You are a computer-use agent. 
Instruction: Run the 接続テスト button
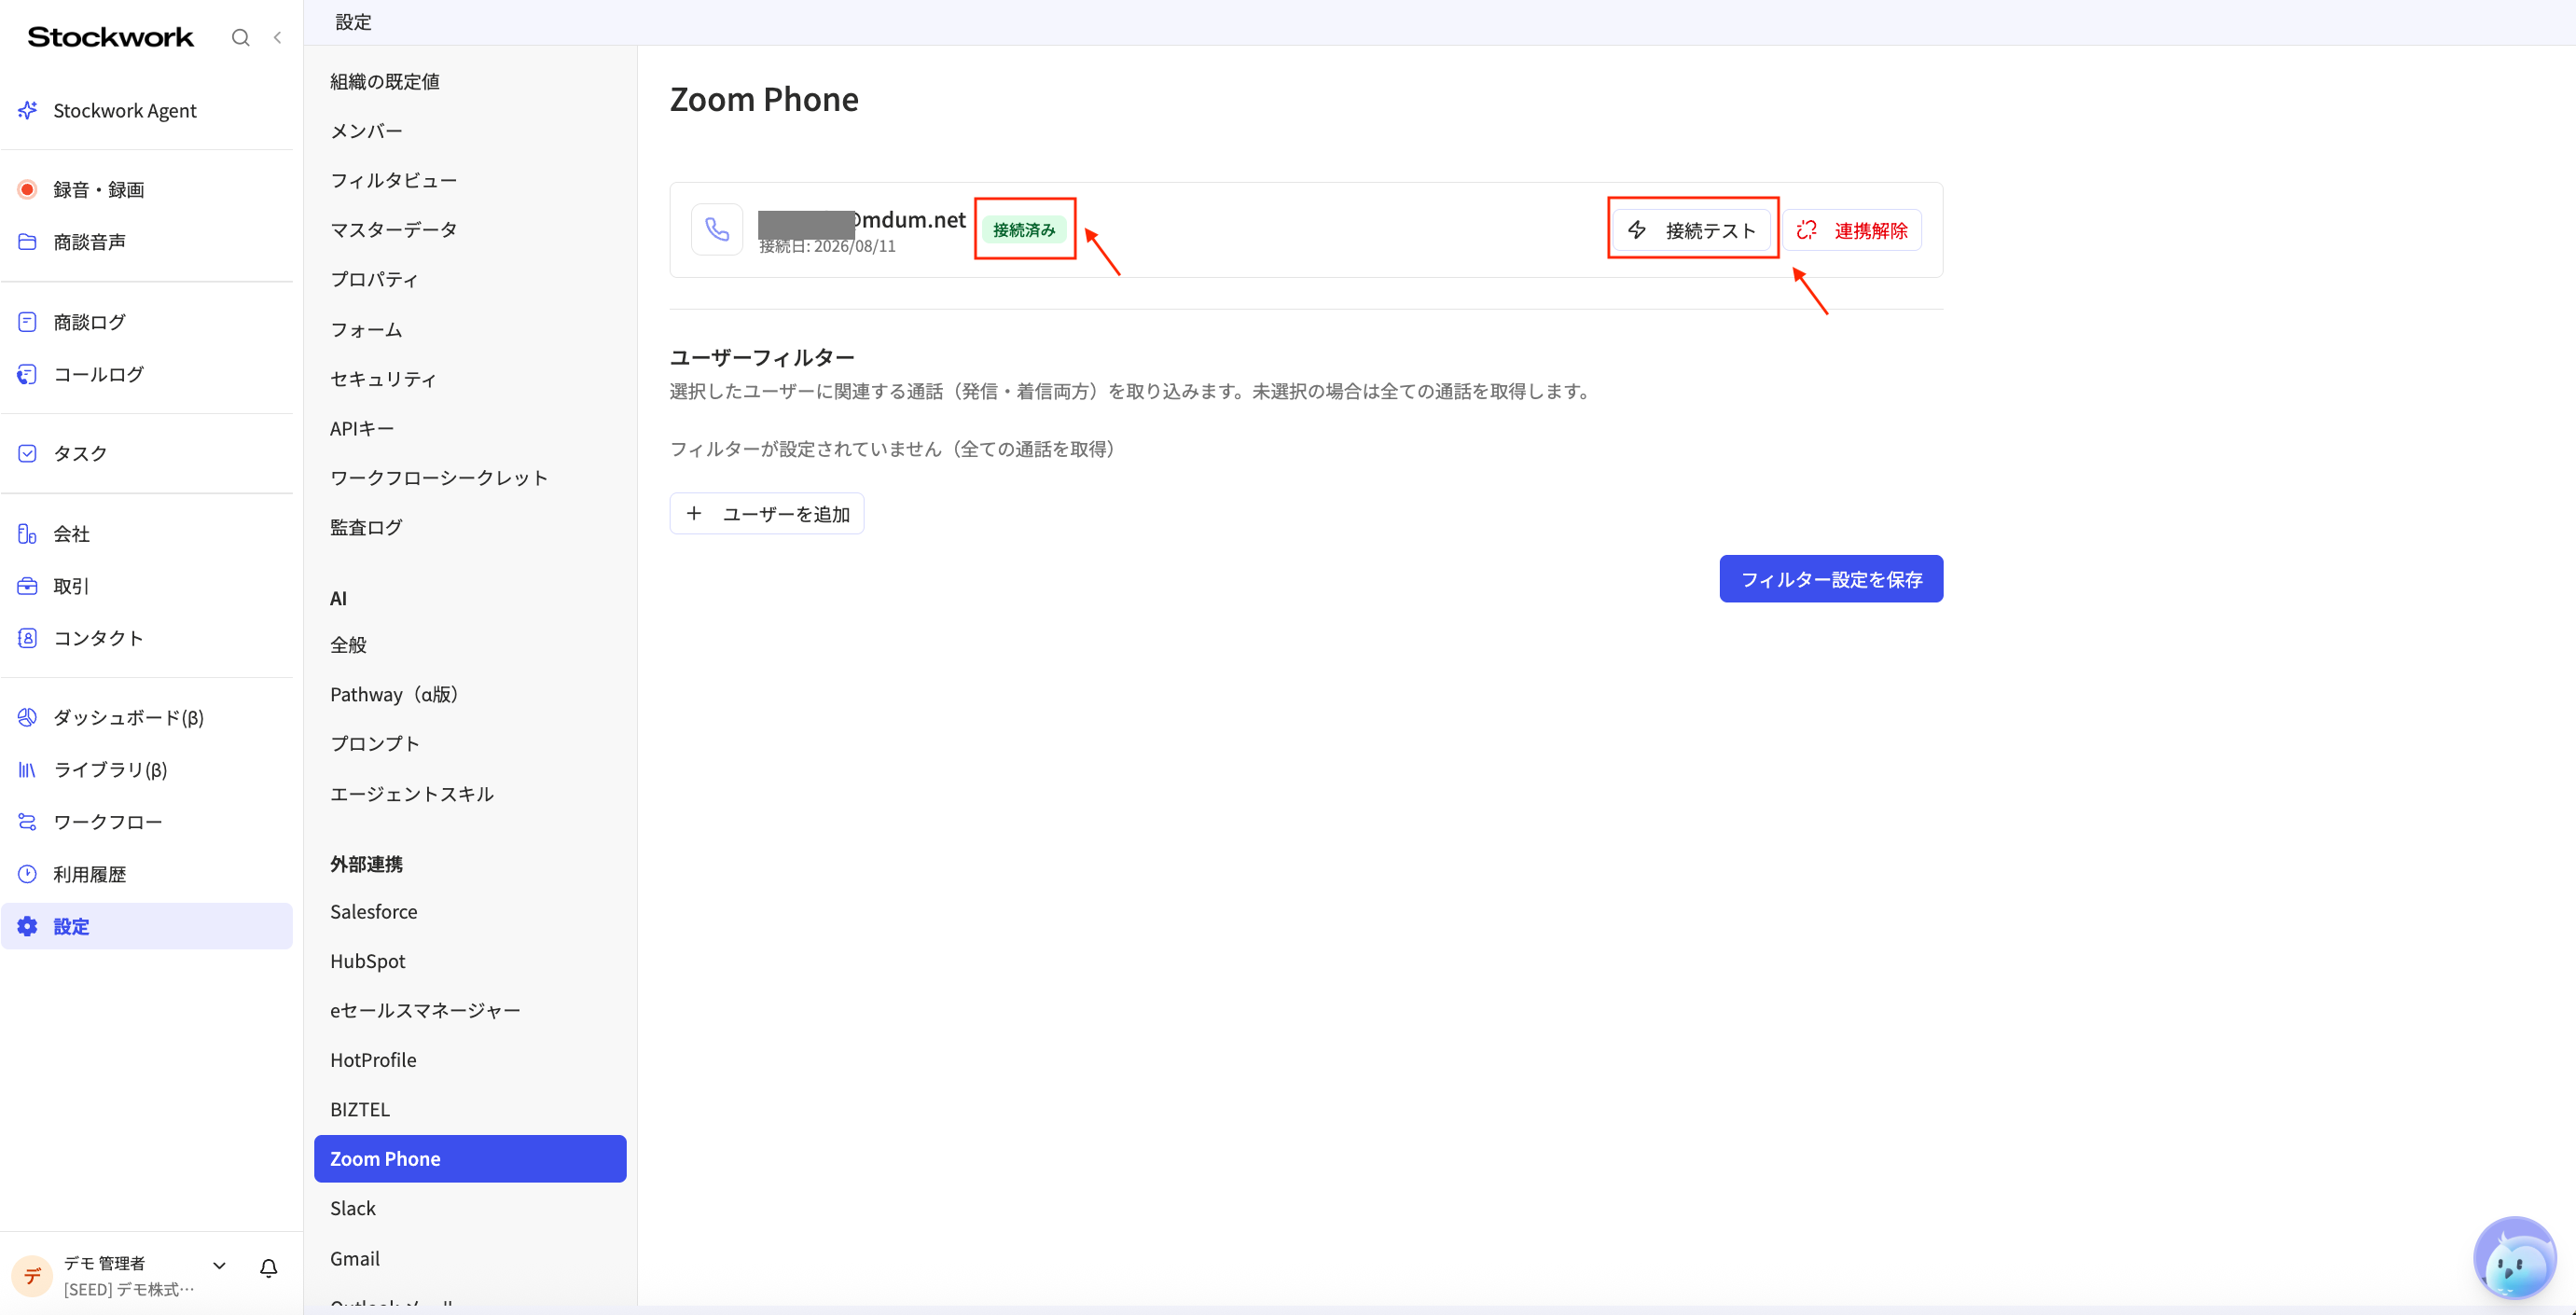pos(1692,230)
